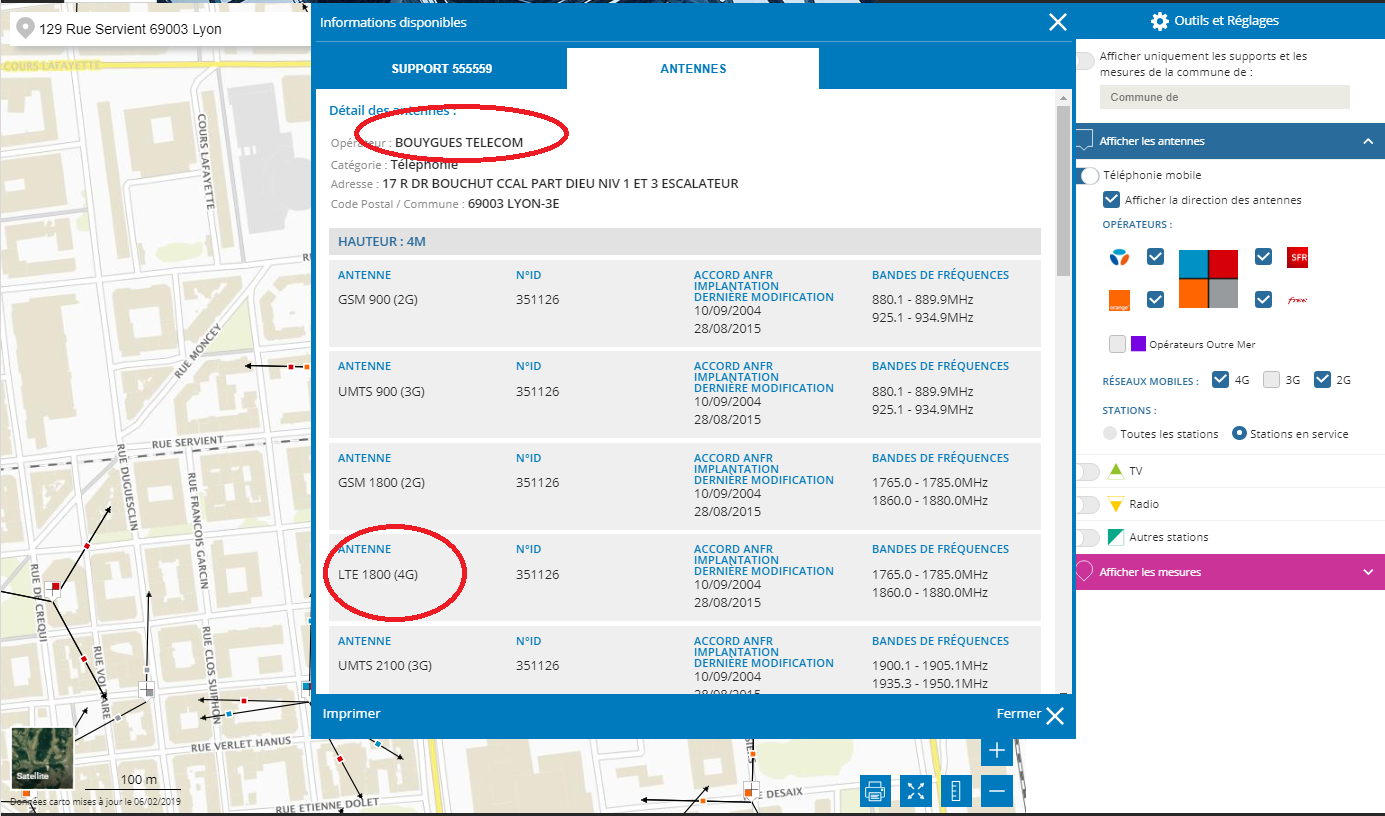Uncheck the Orange operator checkbox
1385x816 pixels.
click(1155, 299)
